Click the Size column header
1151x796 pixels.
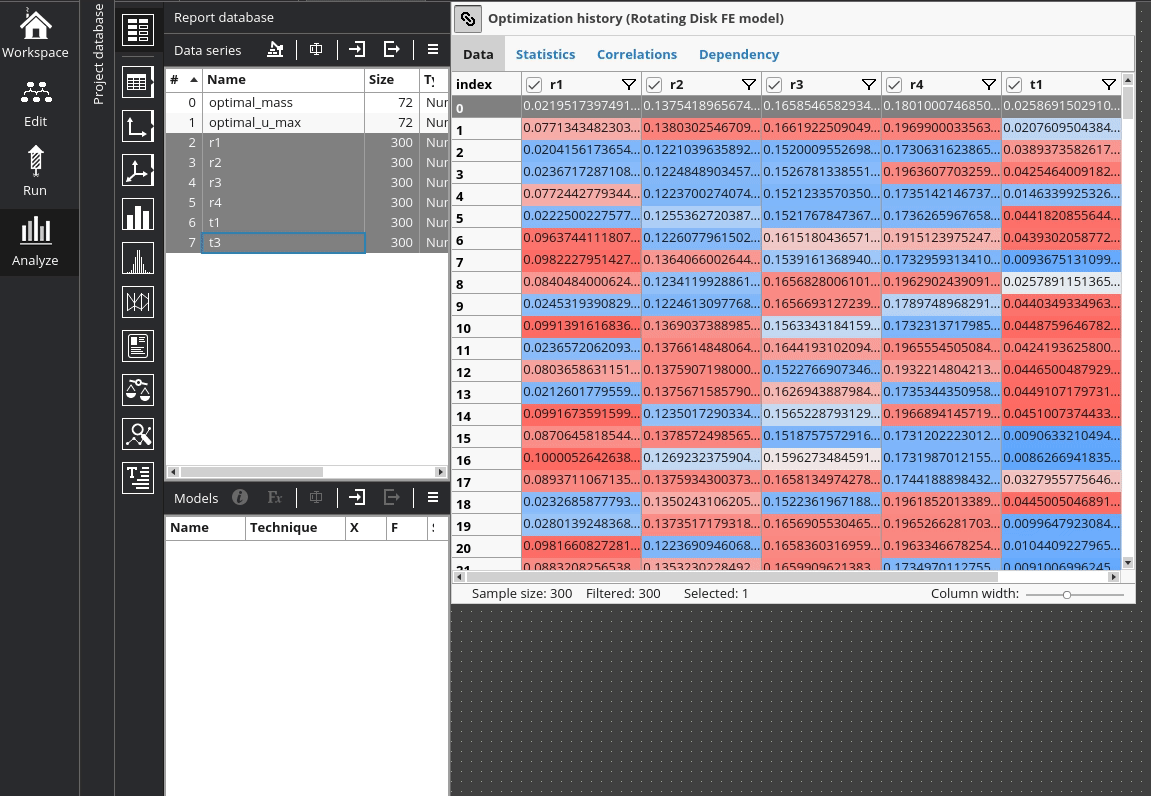click(x=392, y=80)
